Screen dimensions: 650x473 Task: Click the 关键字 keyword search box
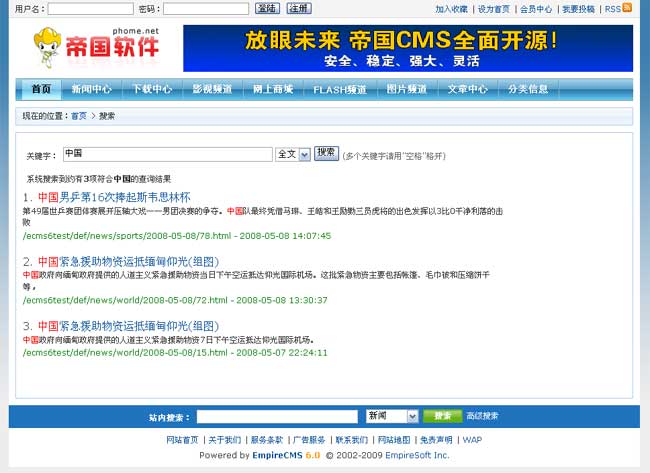click(x=167, y=154)
